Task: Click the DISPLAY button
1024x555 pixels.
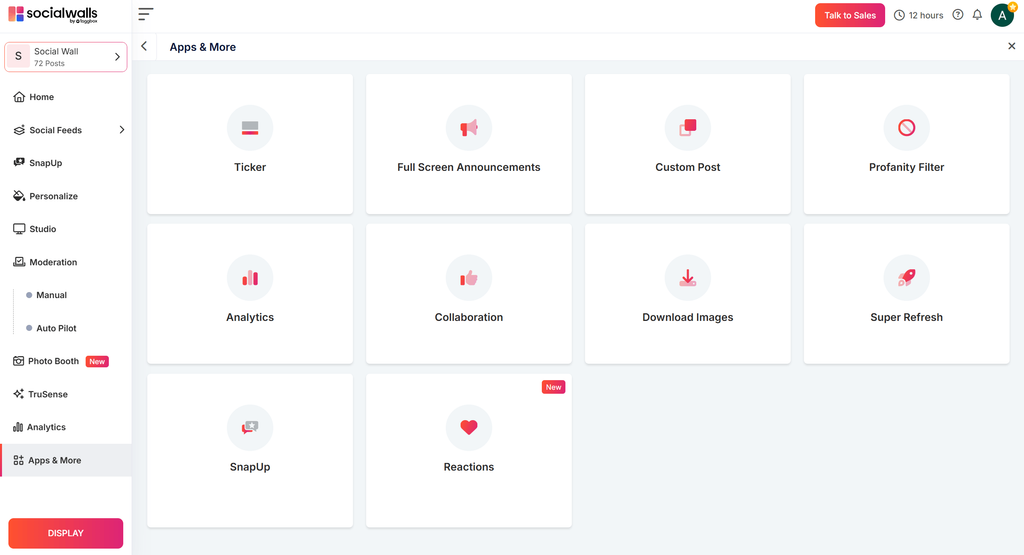Action: [x=65, y=533]
